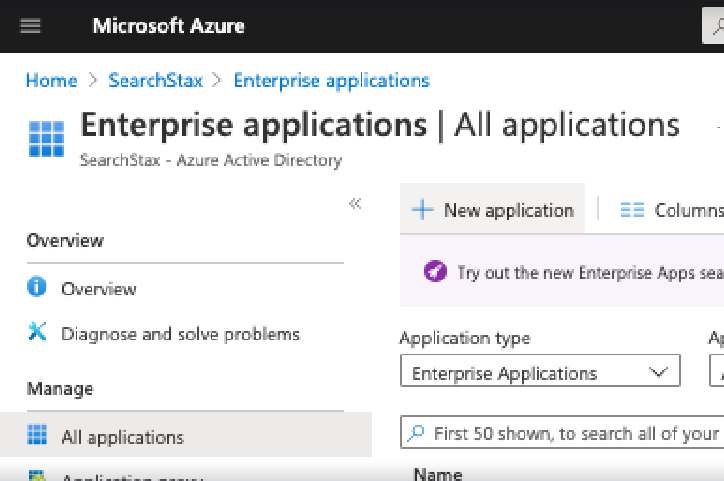Click the top search box magnifier
Screen dimensions: 724x481
tap(718, 26)
